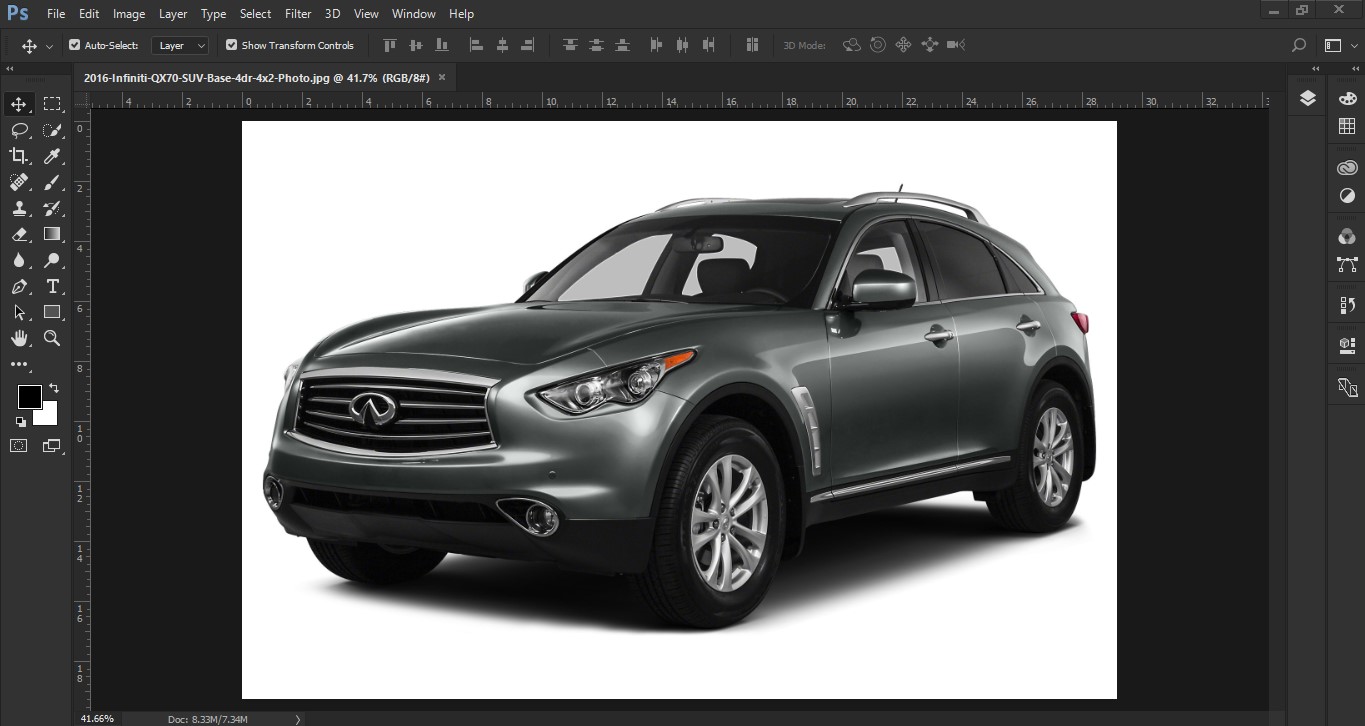Select the Rectangle shape tool
Viewport: 1365px width, 726px height.
coord(52,312)
